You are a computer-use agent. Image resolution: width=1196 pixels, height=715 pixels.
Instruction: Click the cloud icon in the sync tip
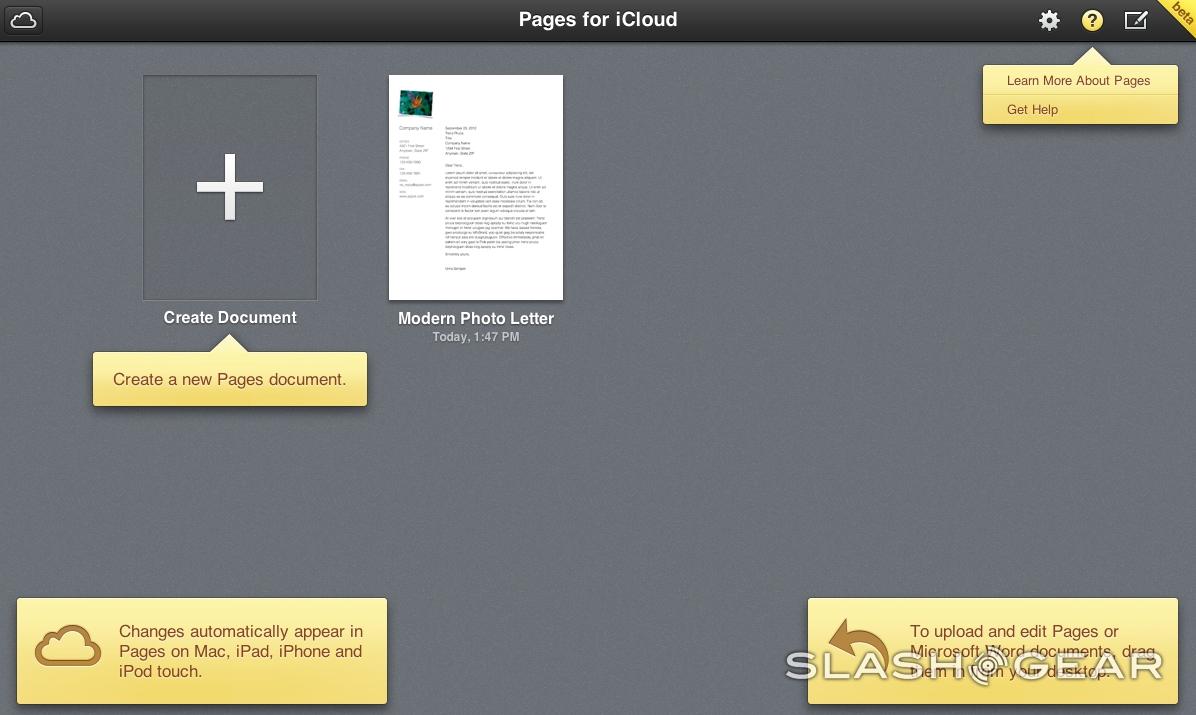[68, 645]
